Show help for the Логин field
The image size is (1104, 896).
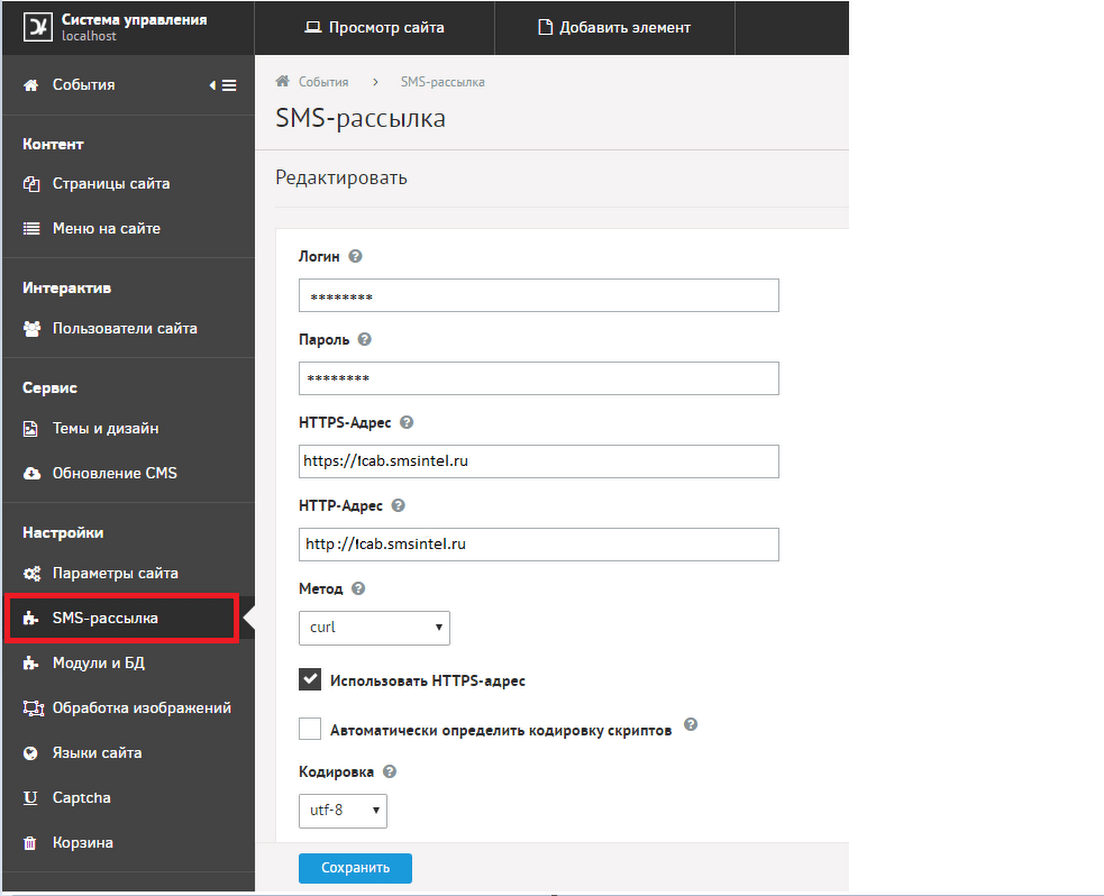(x=356, y=256)
